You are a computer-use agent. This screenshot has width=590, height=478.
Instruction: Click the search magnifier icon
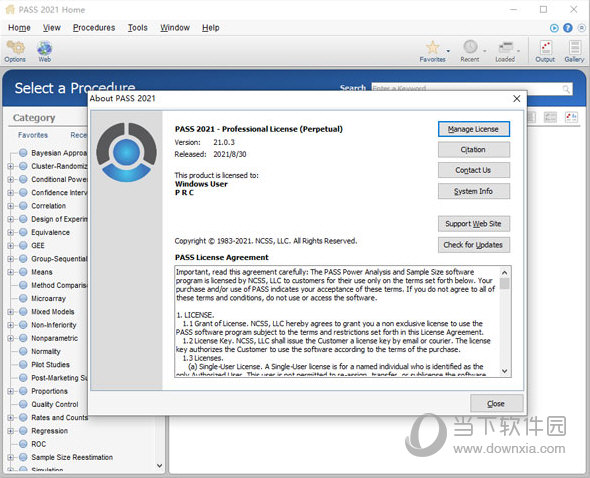click(x=566, y=89)
